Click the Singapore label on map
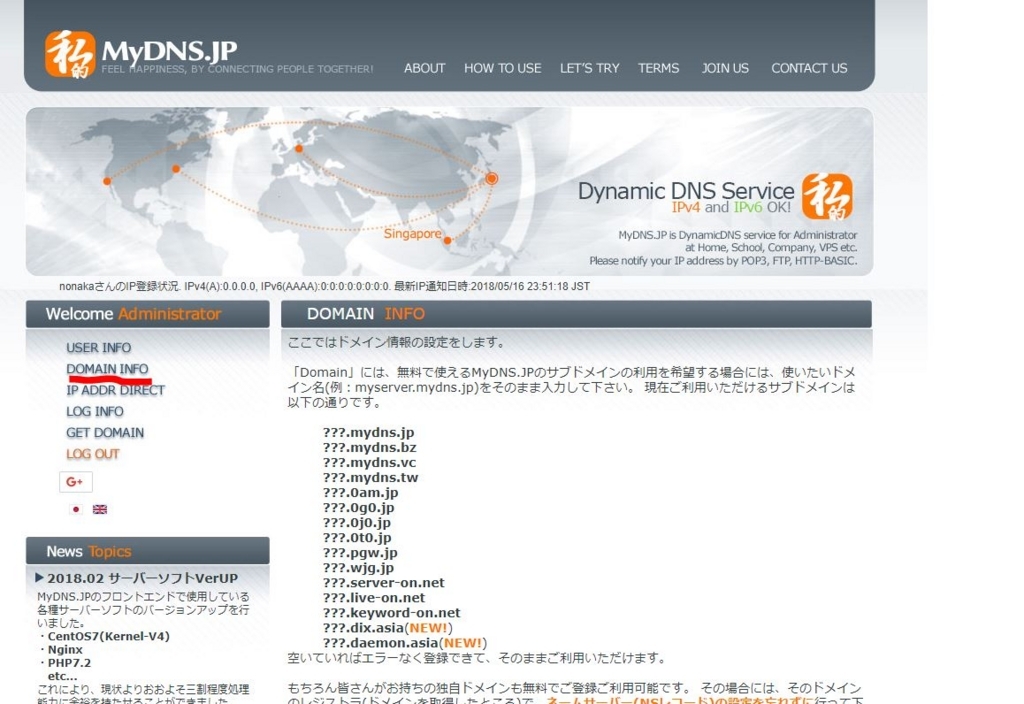The height and width of the screenshot is (704, 1024). [412, 233]
